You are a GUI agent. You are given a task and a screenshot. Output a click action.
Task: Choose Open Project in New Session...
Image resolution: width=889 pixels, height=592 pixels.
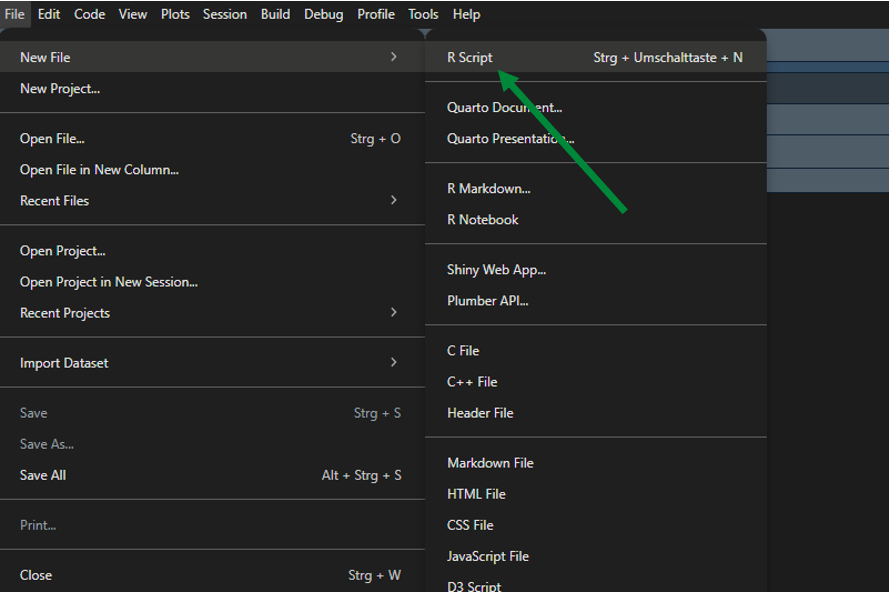pyautogui.click(x=212, y=282)
